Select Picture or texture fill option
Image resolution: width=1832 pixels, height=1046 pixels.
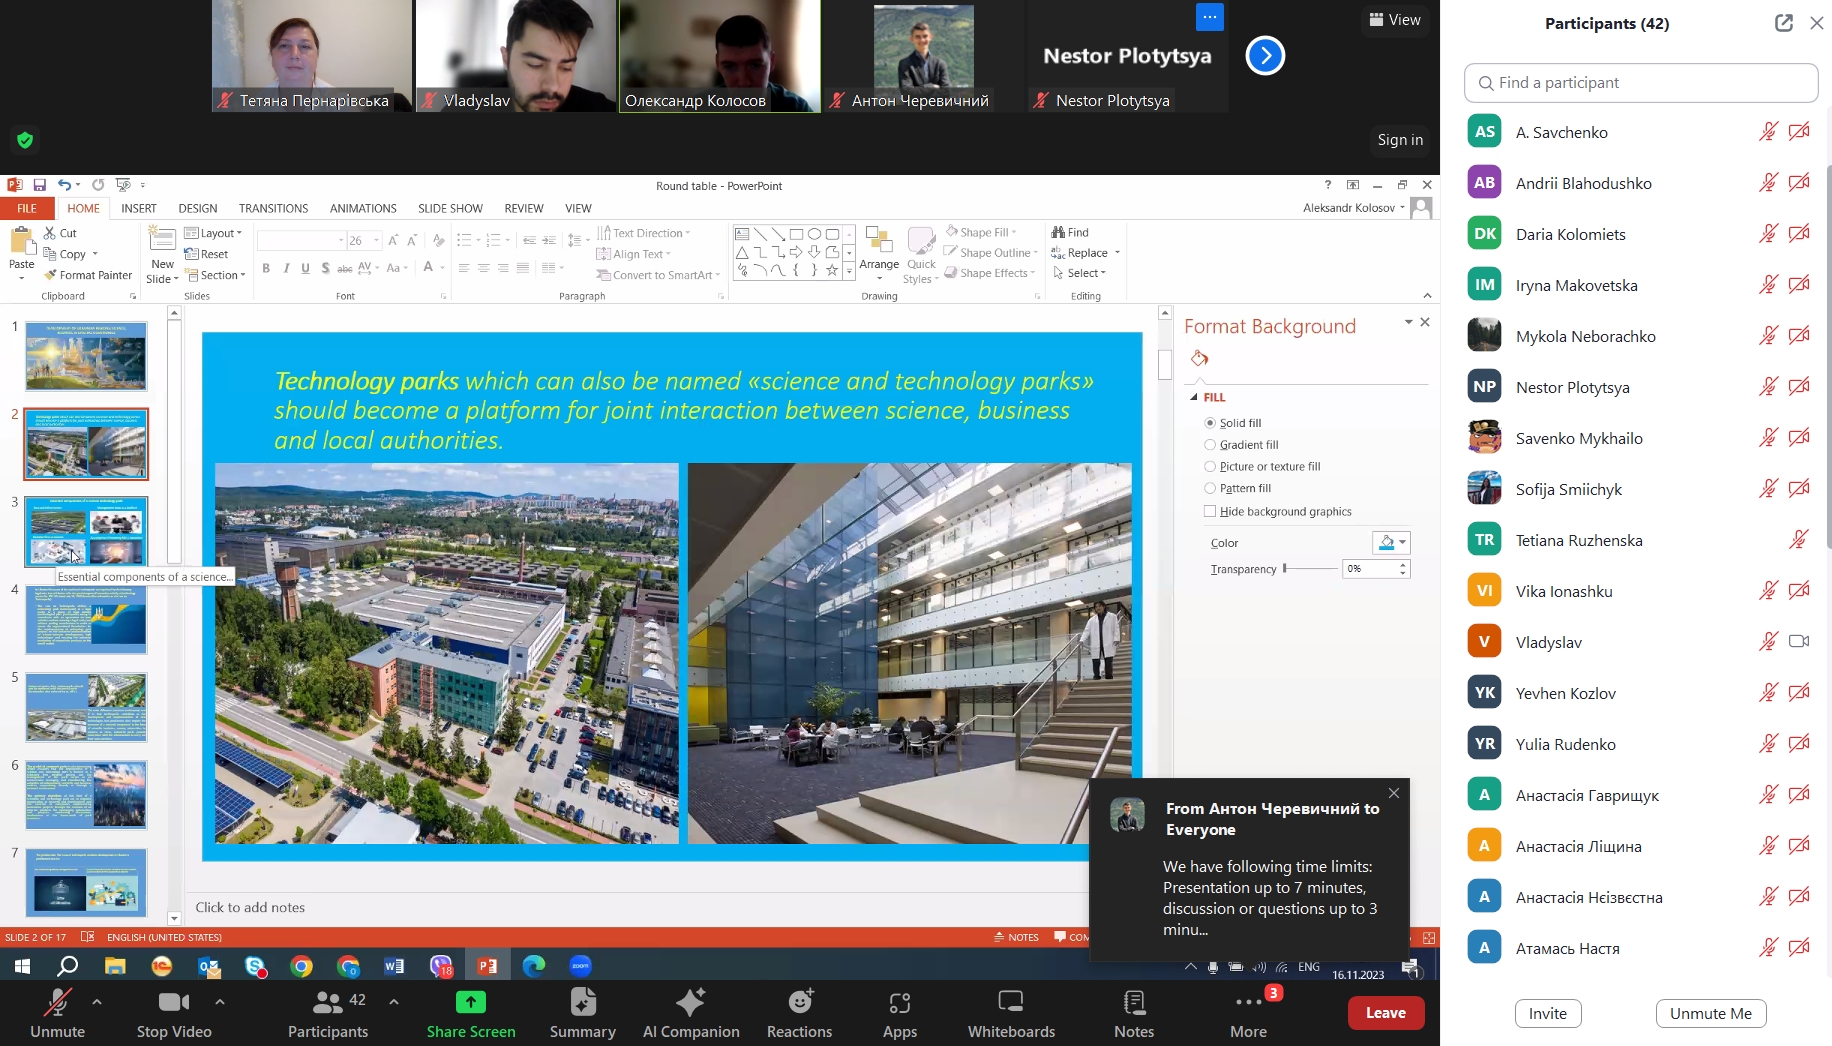pyautogui.click(x=1210, y=467)
